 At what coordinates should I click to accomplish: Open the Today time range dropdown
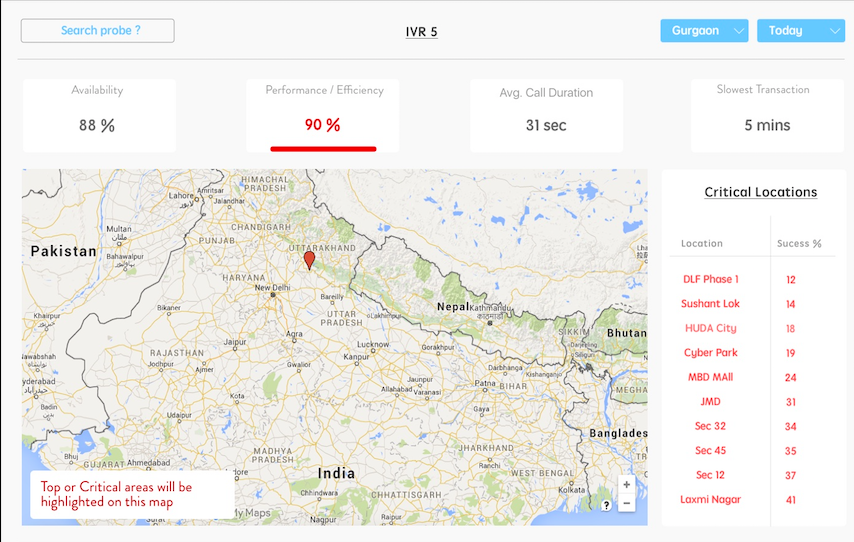pos(801,31)
